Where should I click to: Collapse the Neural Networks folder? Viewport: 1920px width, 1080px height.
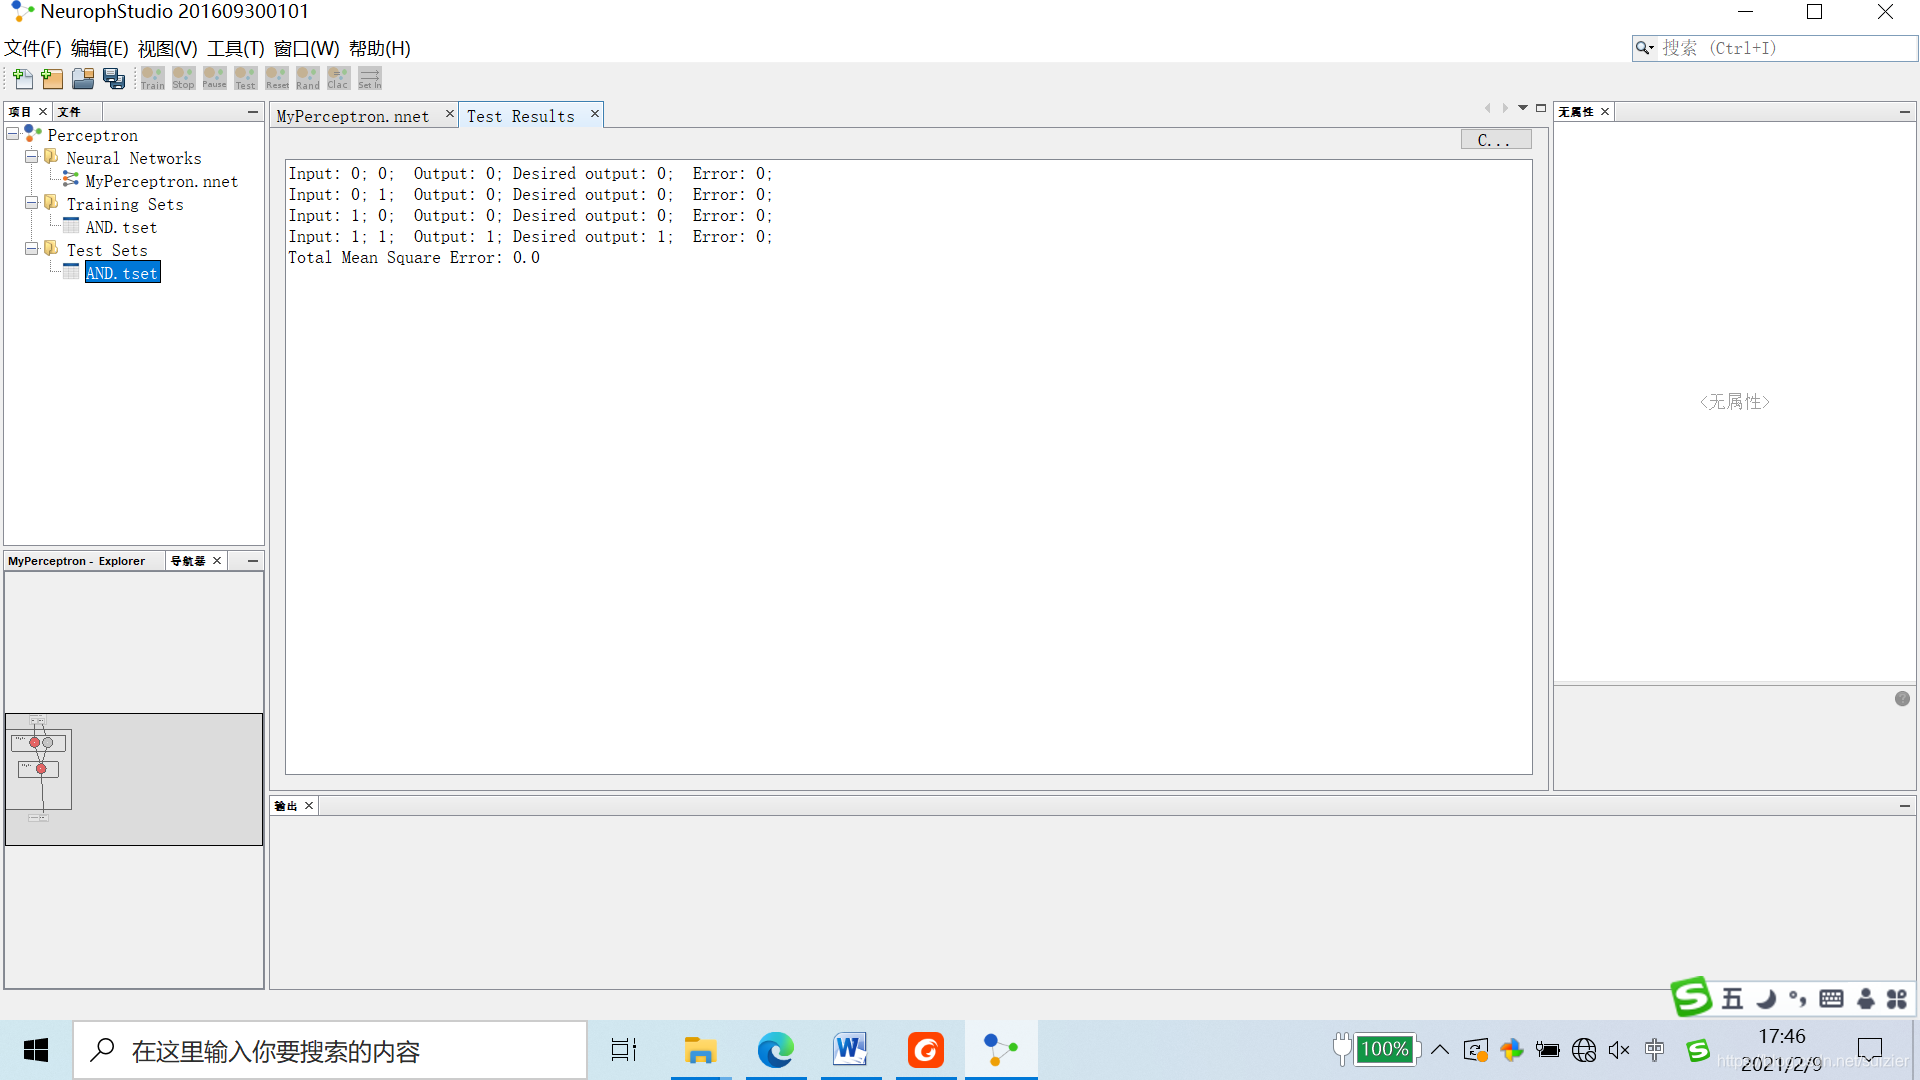click(32, 157)
